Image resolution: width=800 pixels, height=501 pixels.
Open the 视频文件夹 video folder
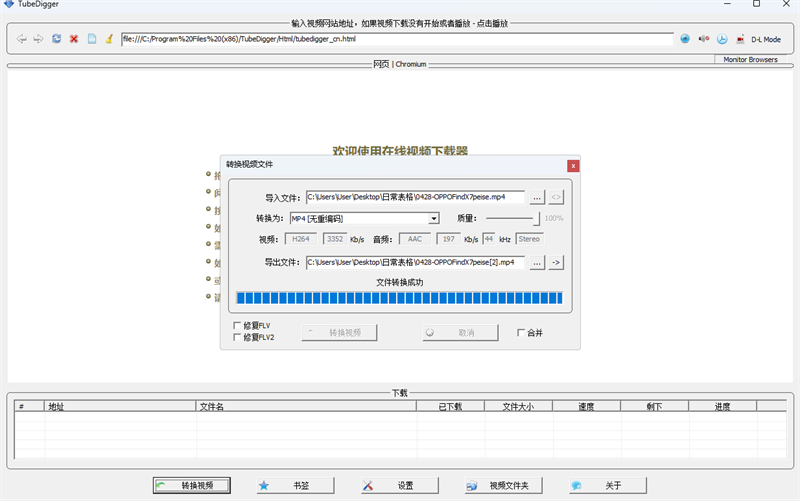click(507, 485)
